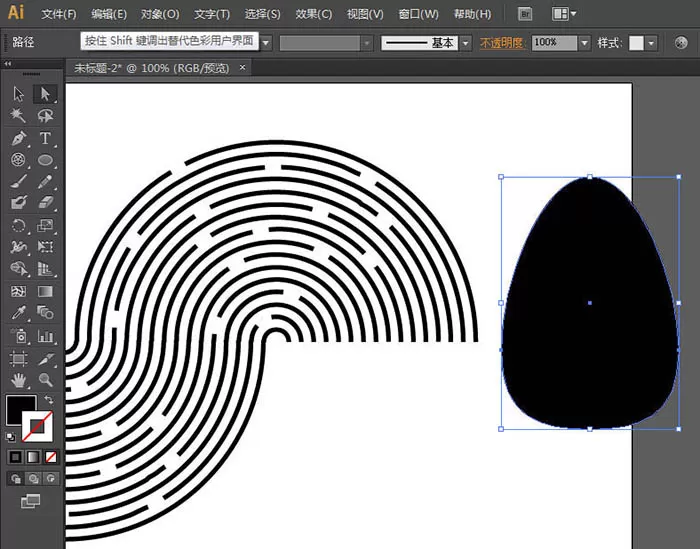Click the Stroke swatch with red slash
The image size is (700, 549).
pyautogui.click(x=38, y=426)
